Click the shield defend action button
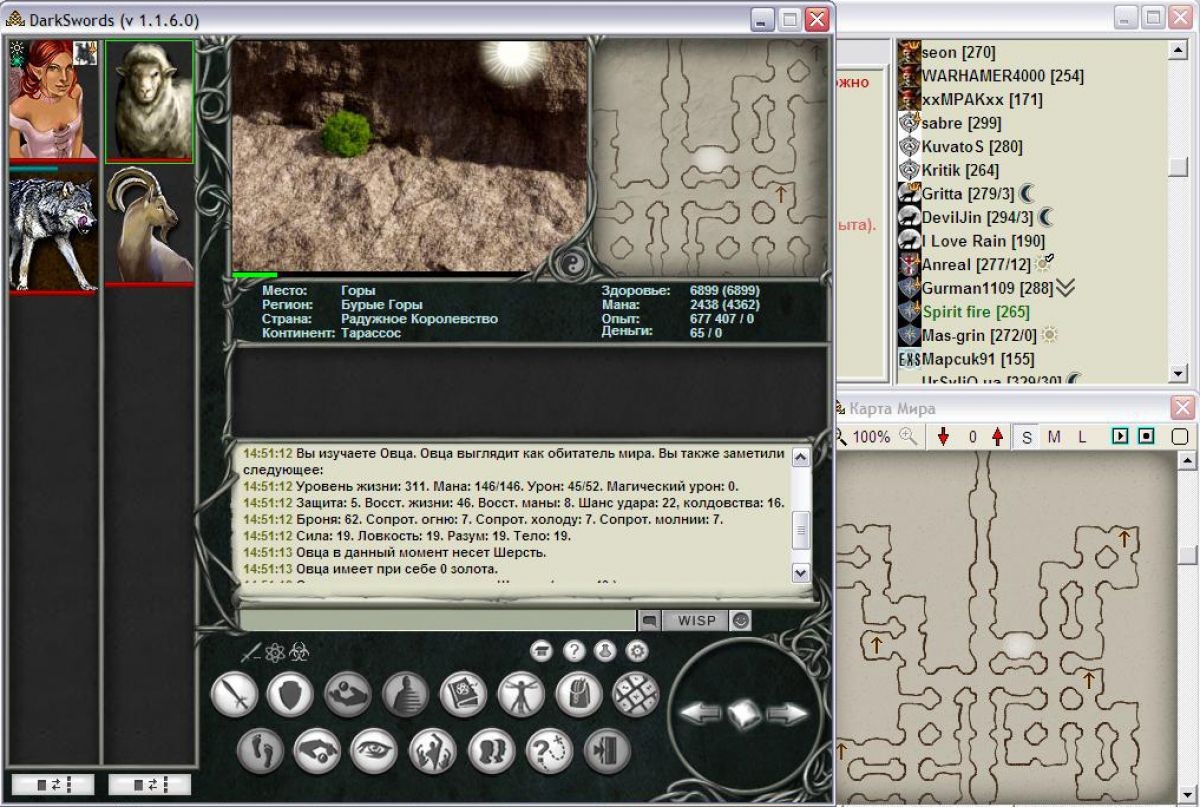Viewport: 1200px width, 807px height. coord(291,693)
